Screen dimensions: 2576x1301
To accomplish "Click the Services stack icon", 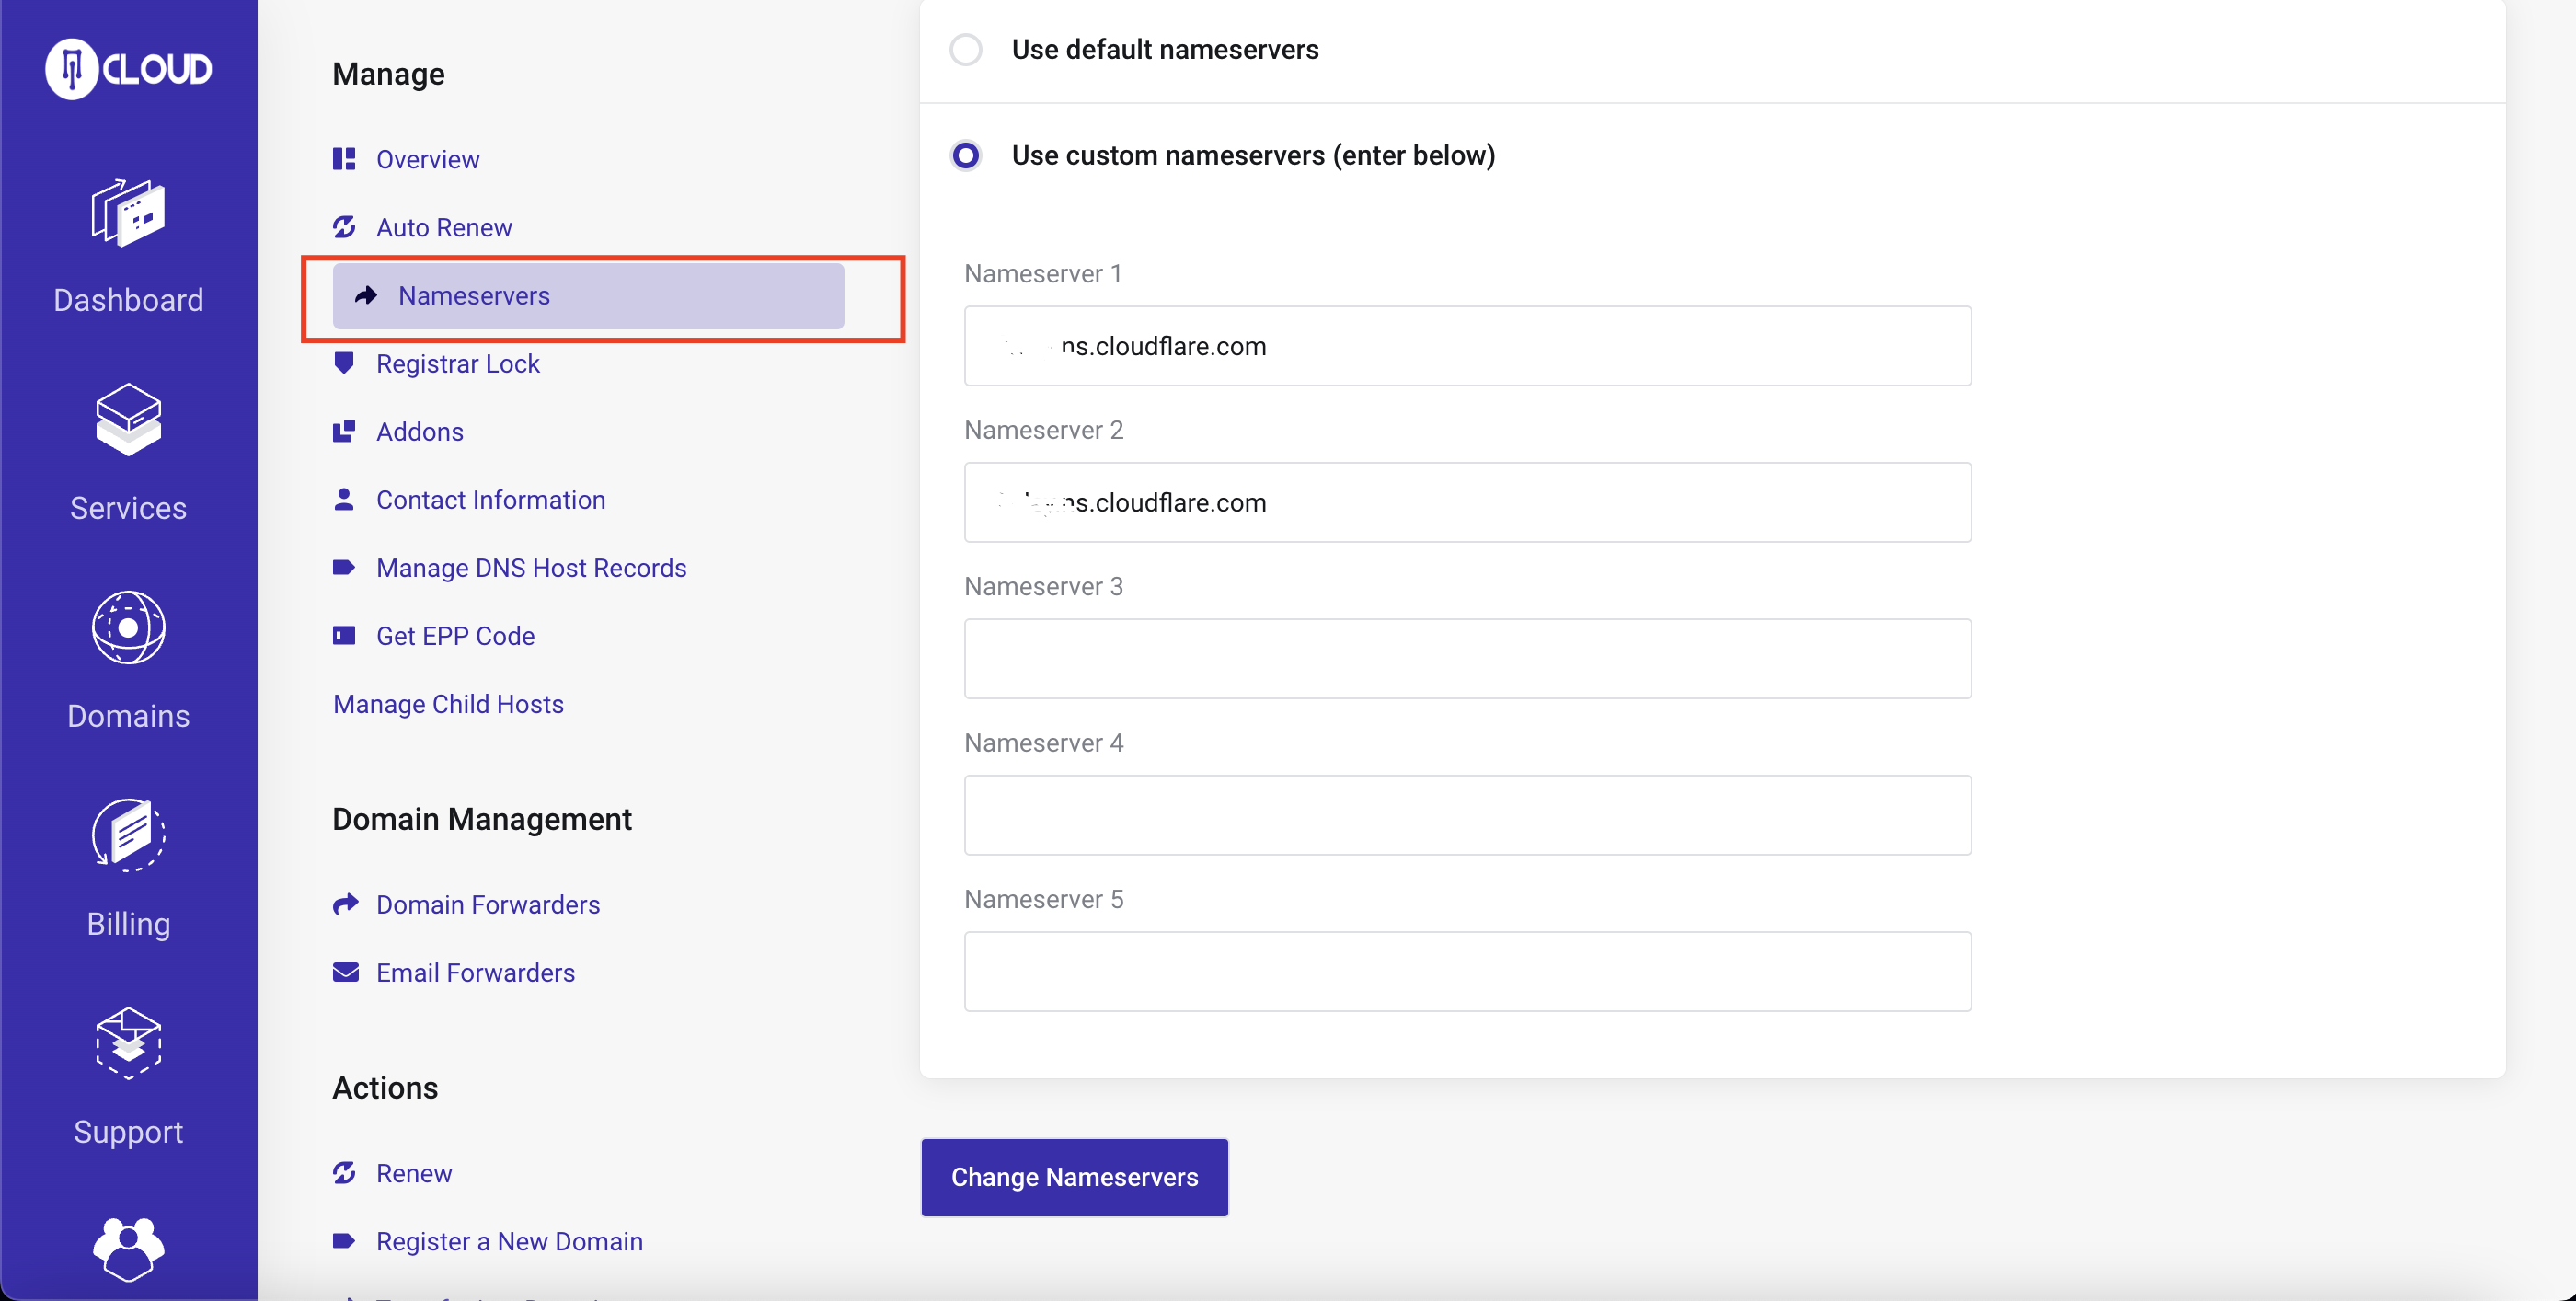I will tap(128, 419).
